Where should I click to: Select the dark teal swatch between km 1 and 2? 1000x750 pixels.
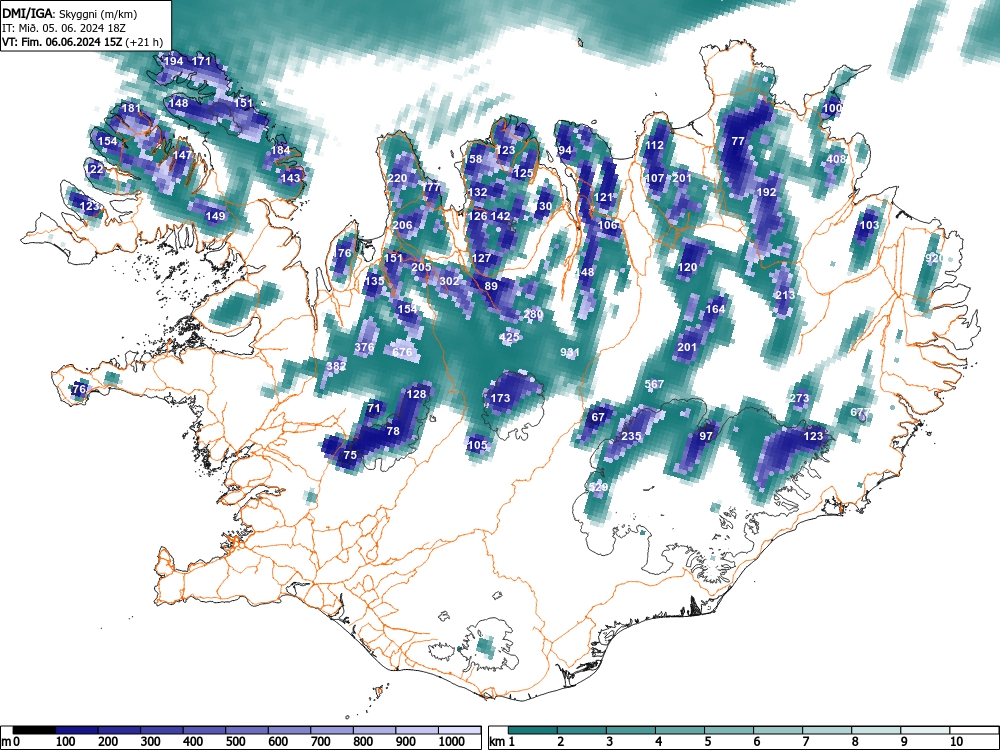(533, 730)
